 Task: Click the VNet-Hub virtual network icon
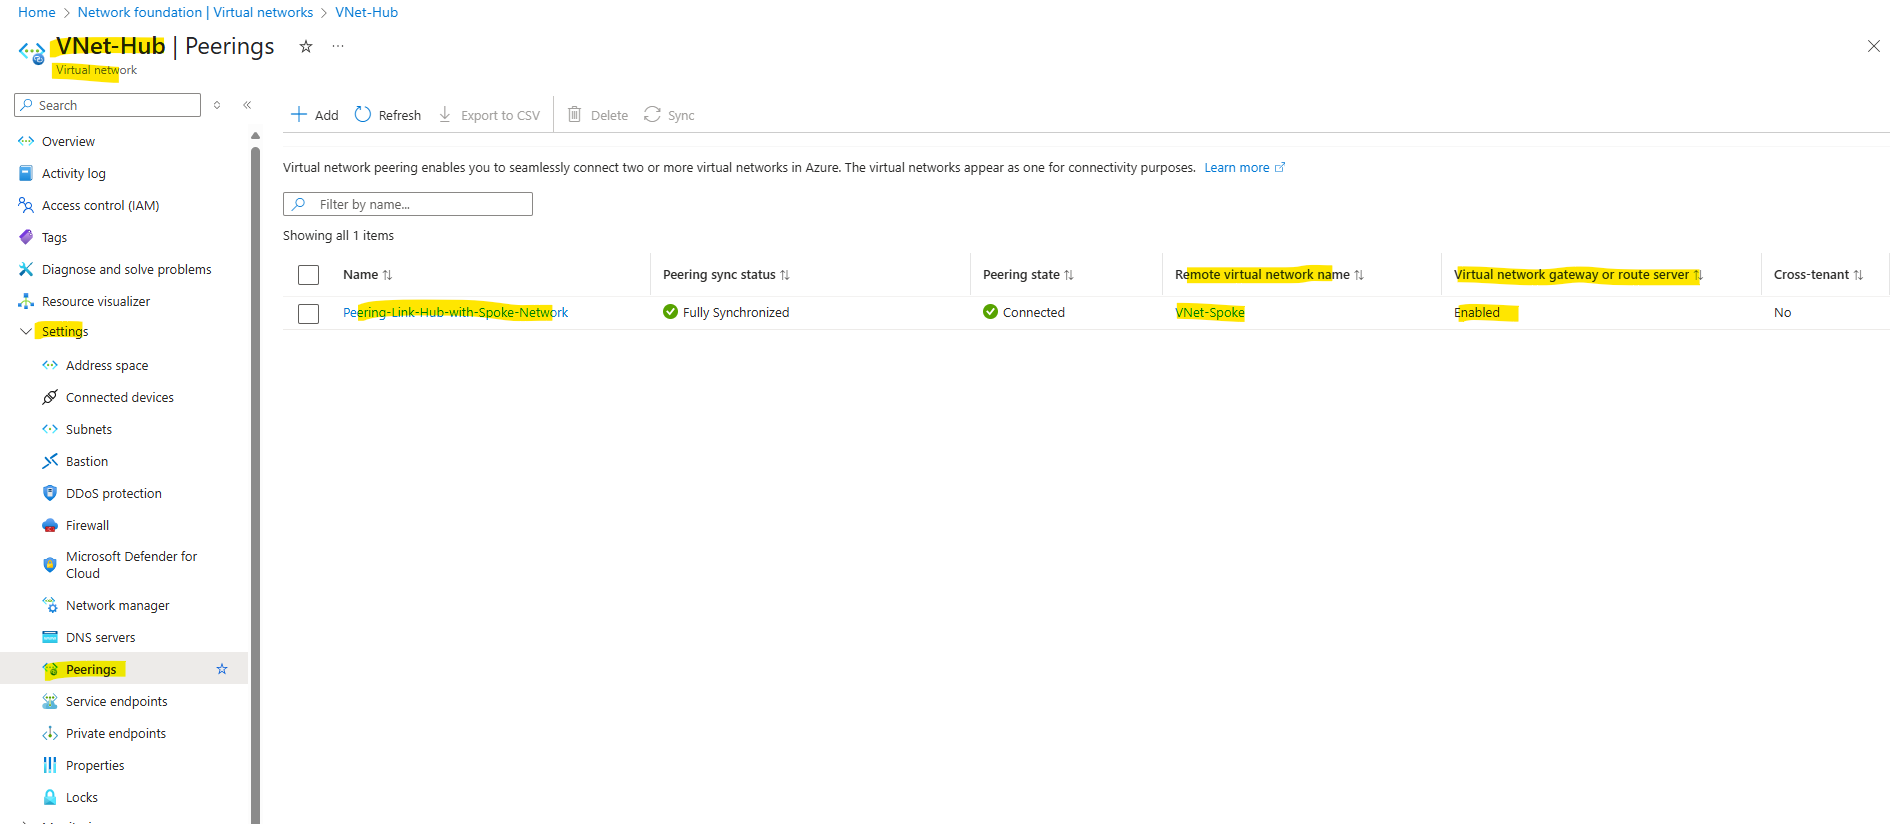coord(32,51)
